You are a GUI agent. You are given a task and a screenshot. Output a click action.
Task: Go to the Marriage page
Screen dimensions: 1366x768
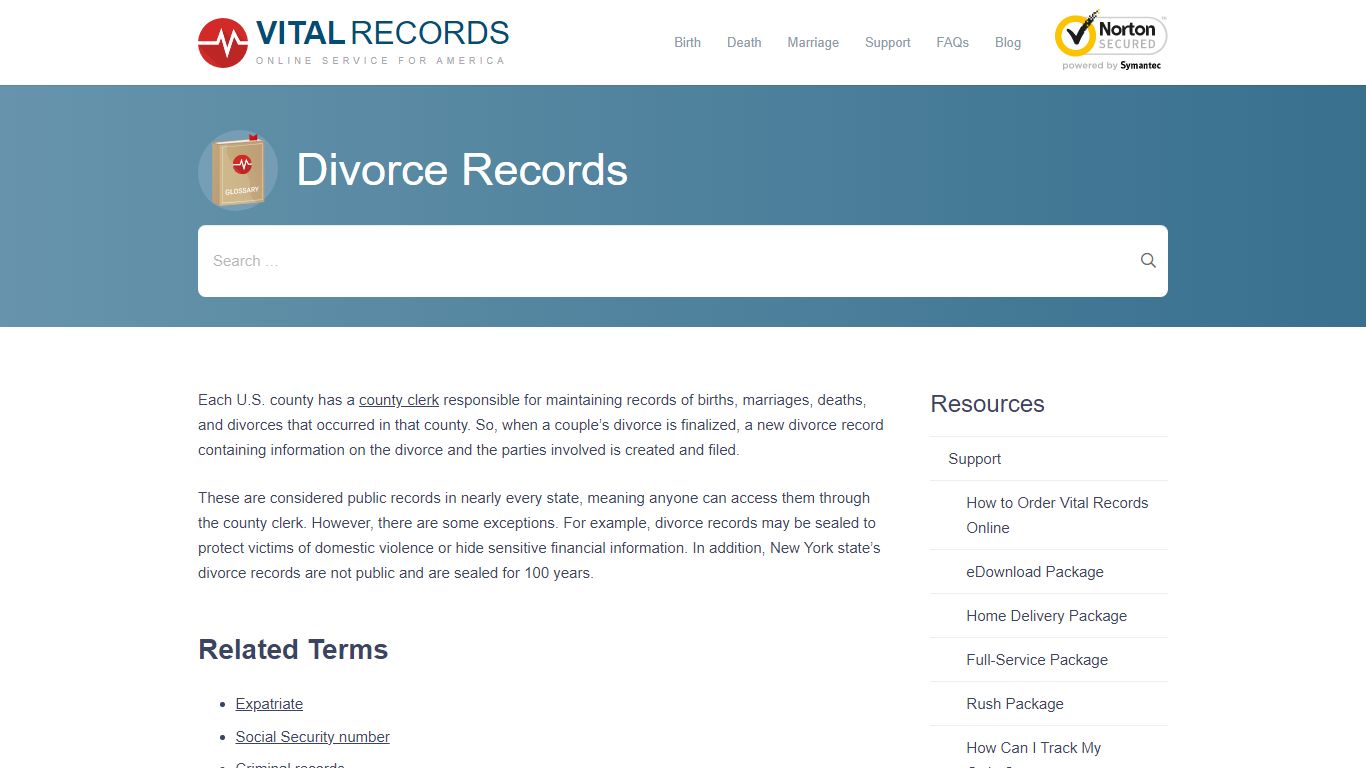click(x=813, y=42)
